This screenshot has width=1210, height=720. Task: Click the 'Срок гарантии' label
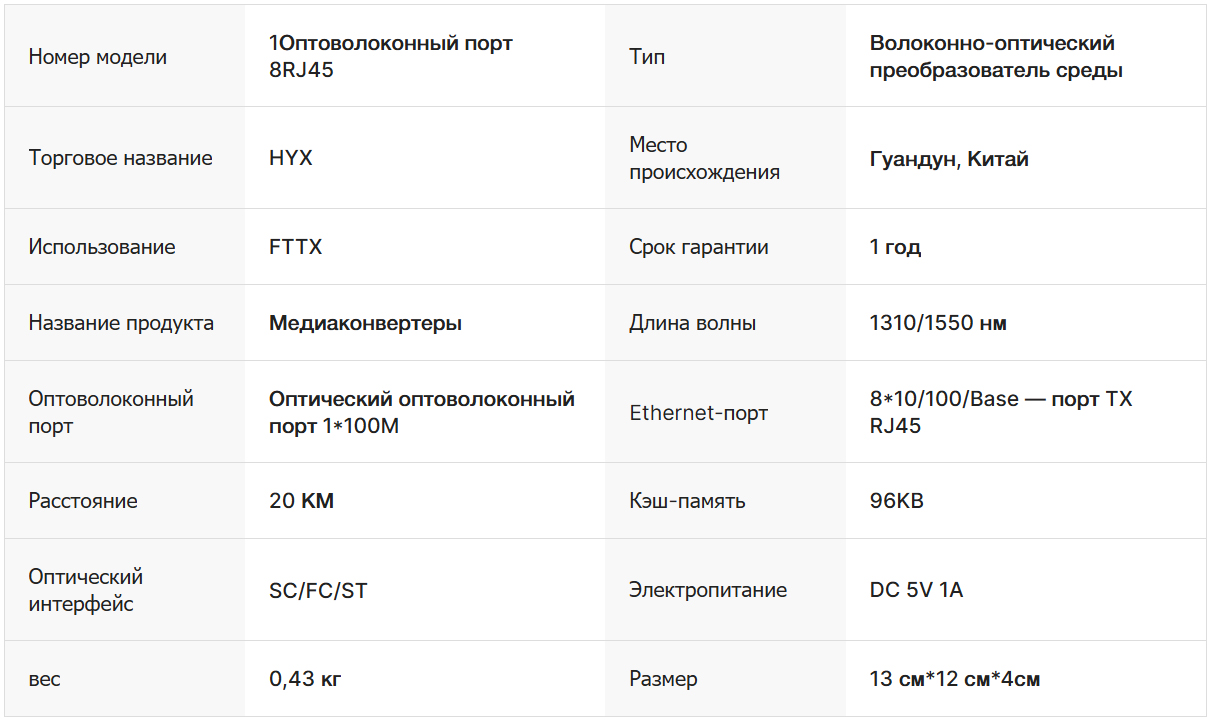click(x=699, y=247)
